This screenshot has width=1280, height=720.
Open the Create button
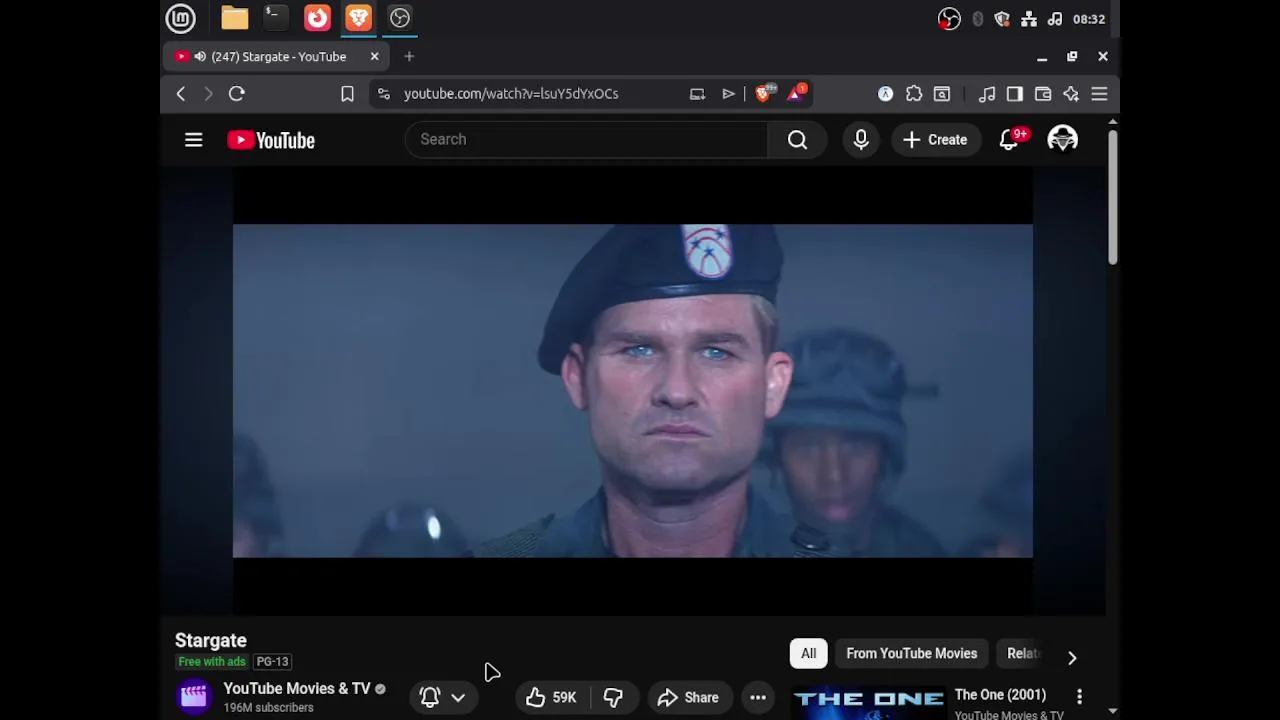[935, 140]
